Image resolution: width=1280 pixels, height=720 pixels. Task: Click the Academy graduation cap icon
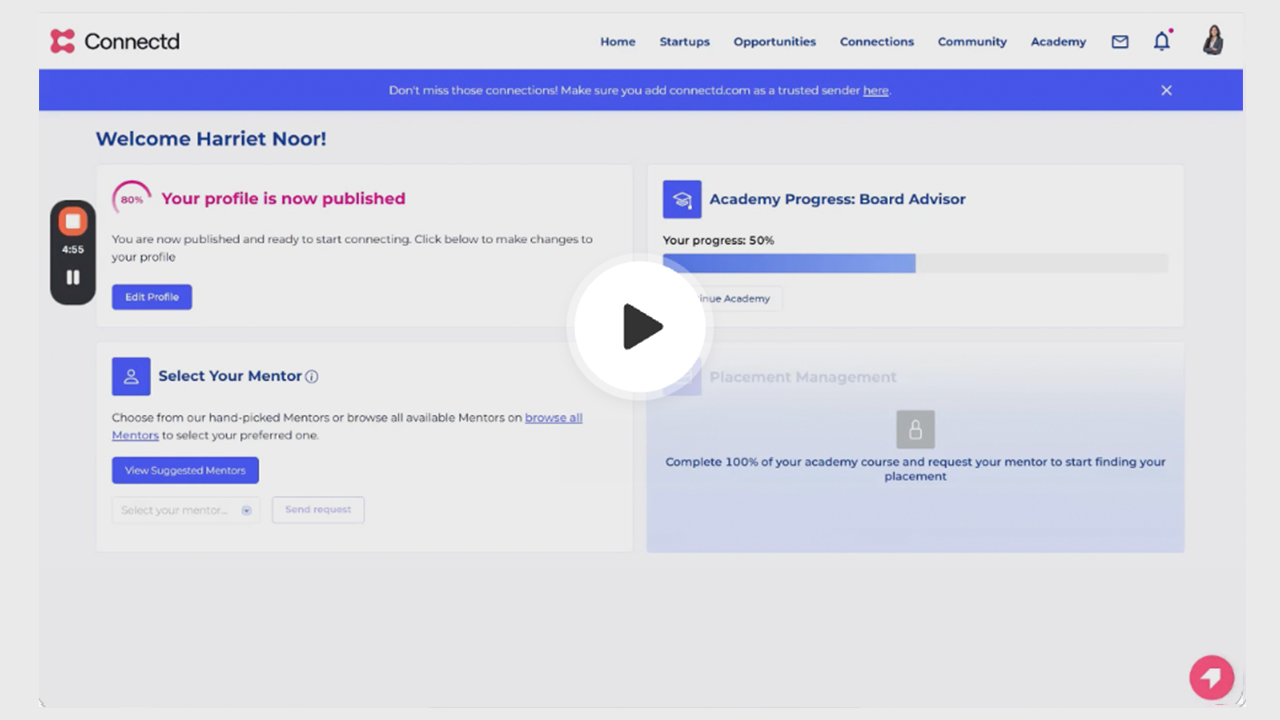[682, 199]
